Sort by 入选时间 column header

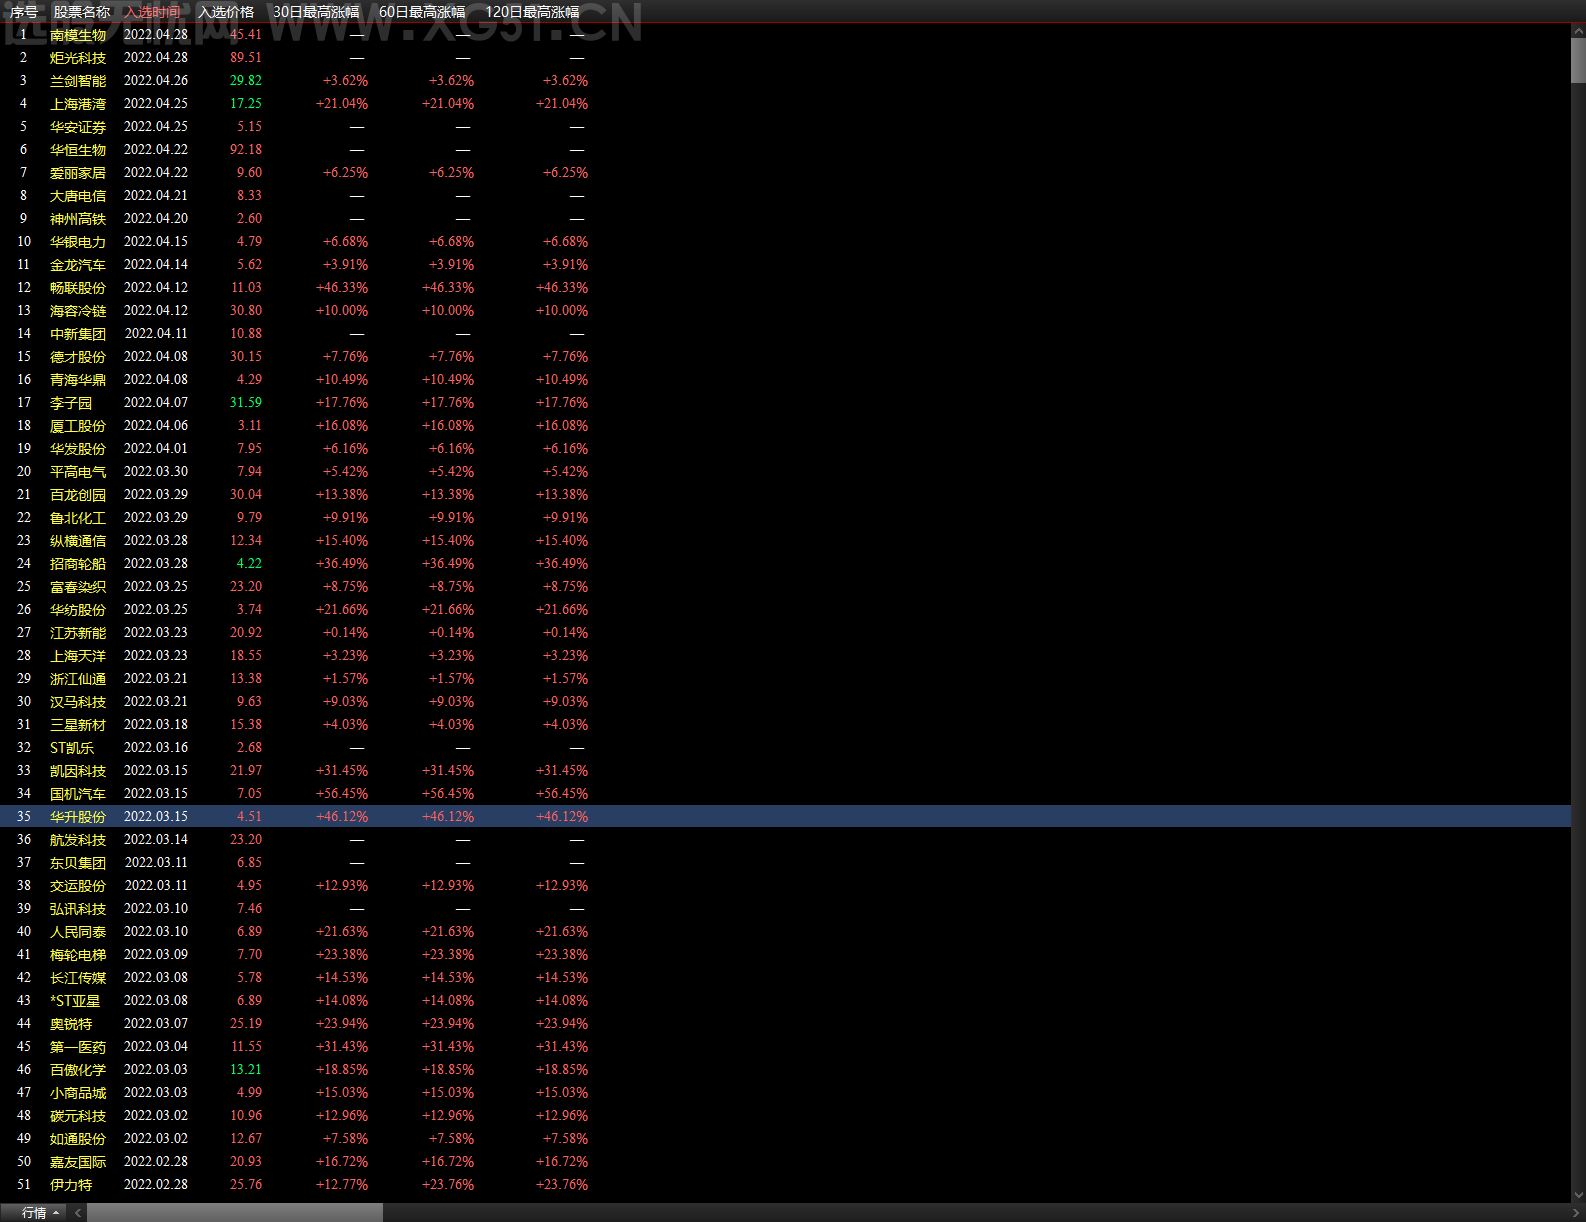pyautogui.click(x=153, y=12)
